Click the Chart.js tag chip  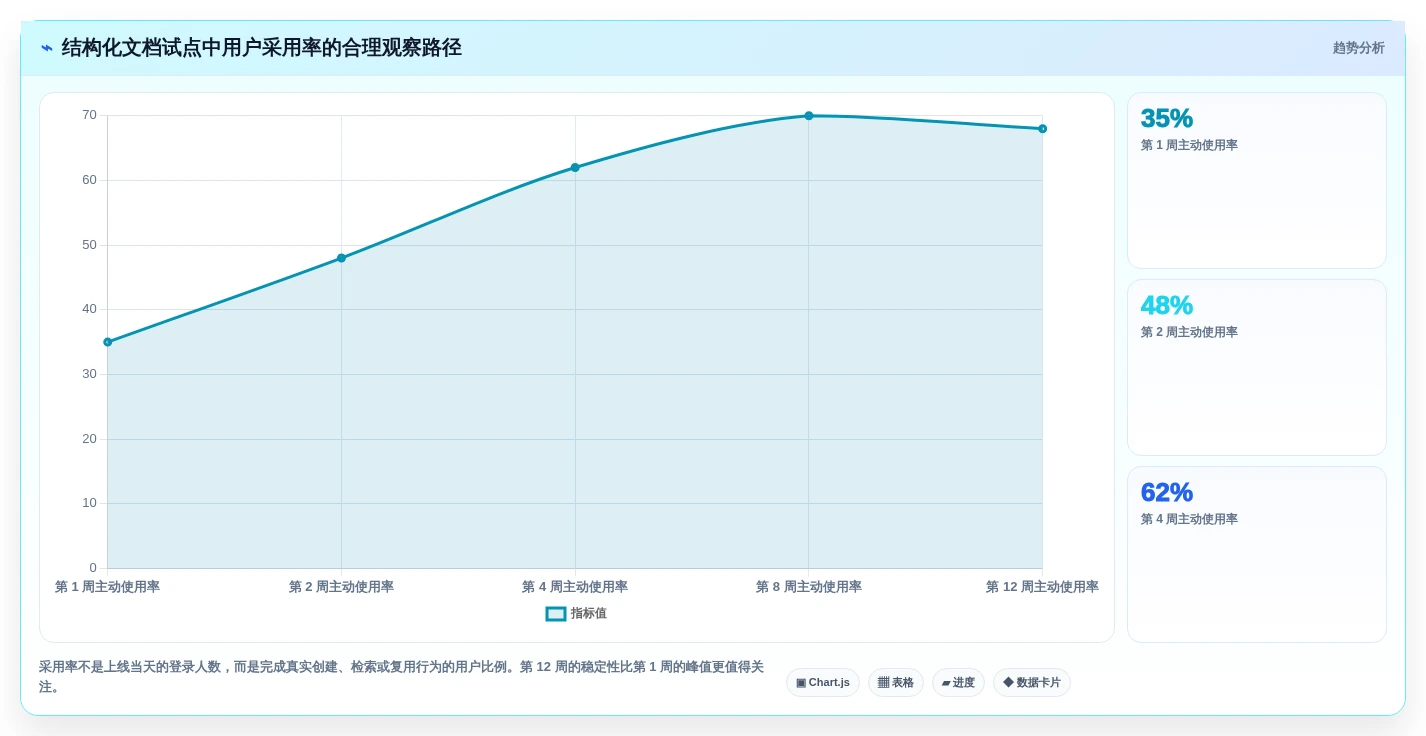point(823,682)
